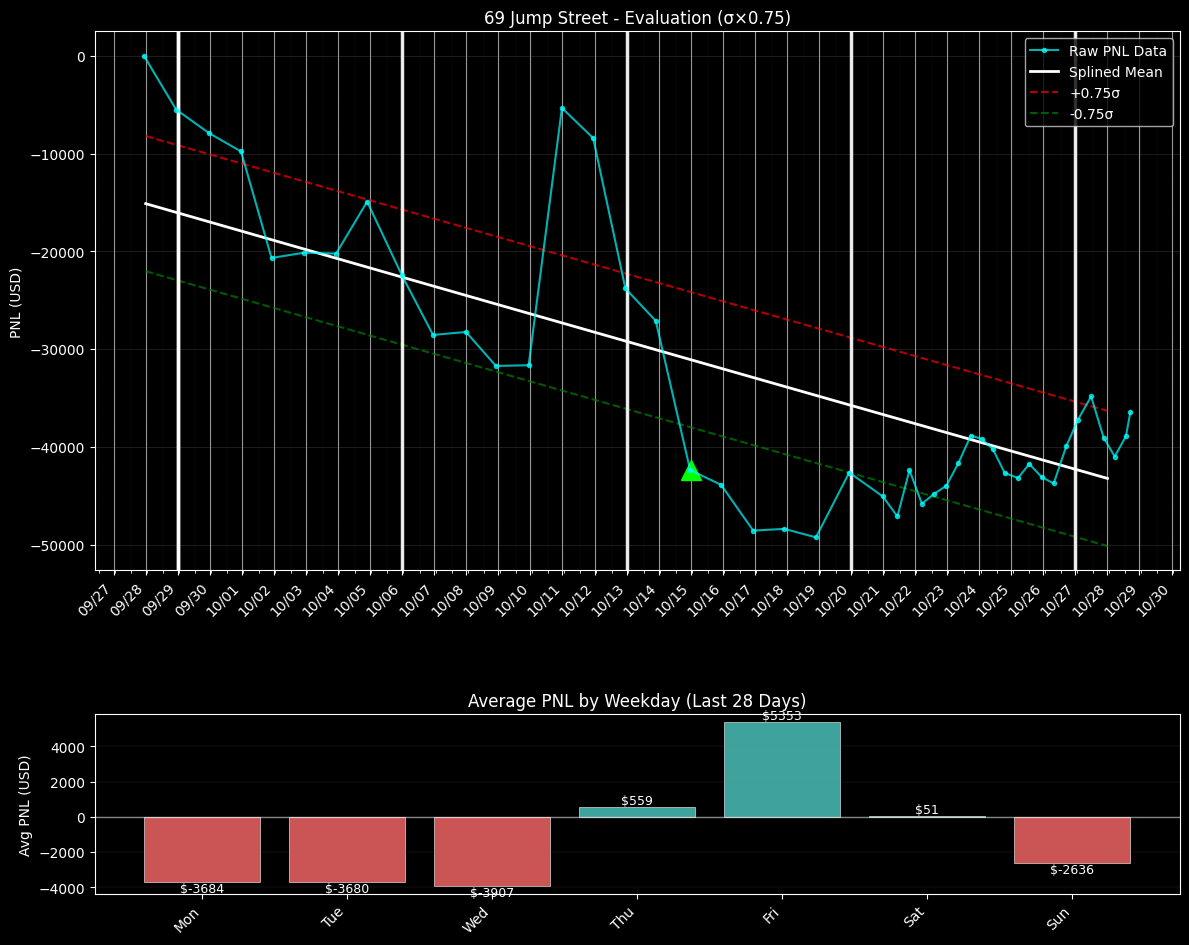1189x945 pixels.
Task: Click the Splined Mean legend label
Action: [x=1115, y=72]
